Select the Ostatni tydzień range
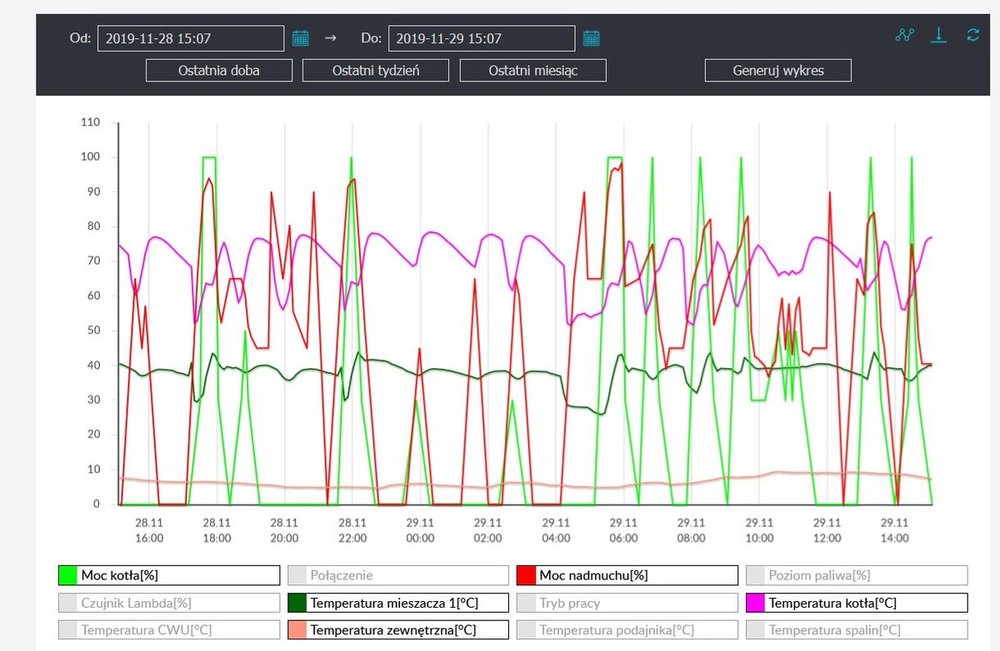The width and height of the screenshot is (1000, 651). coord(375,70)
